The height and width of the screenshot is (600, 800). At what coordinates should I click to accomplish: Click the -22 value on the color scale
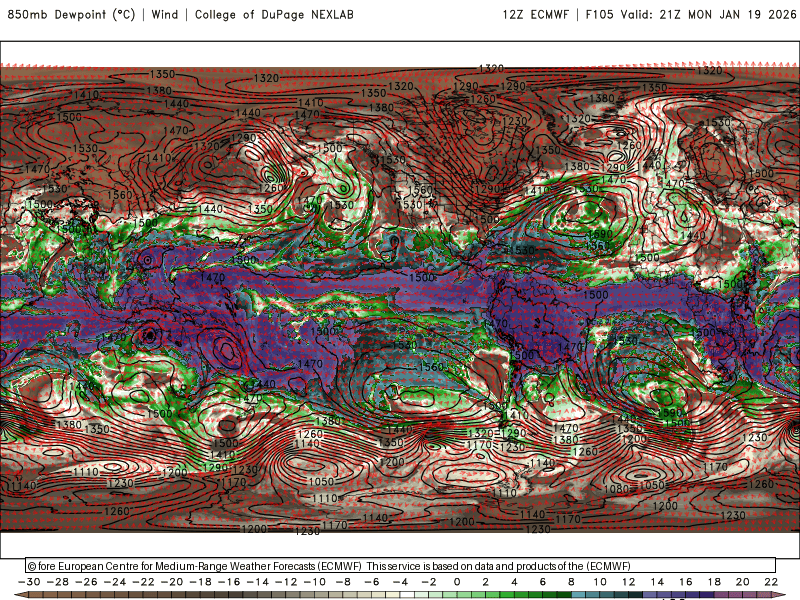[143, 582]
